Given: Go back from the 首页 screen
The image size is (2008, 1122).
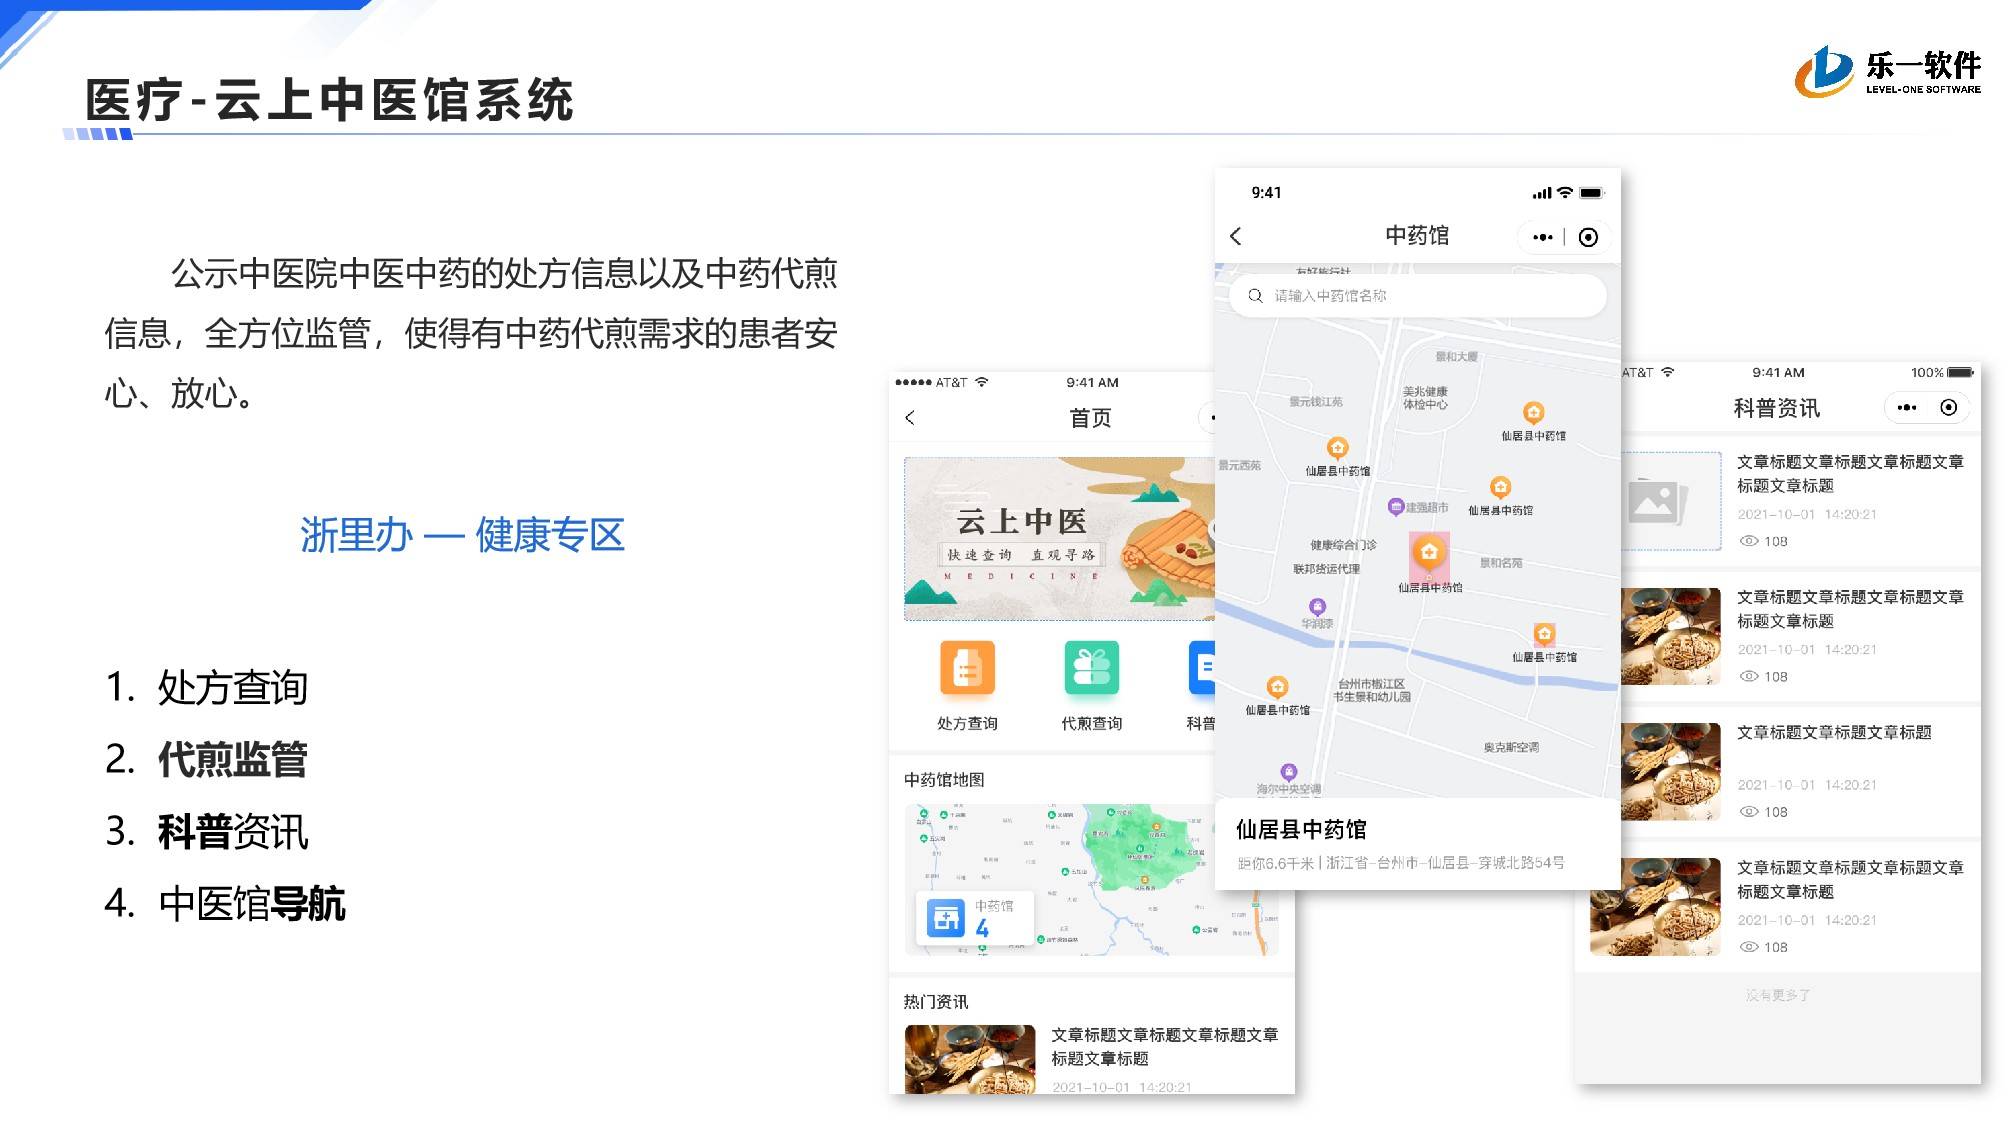Looking at the screenshot, I should click(x=910, y=418).
